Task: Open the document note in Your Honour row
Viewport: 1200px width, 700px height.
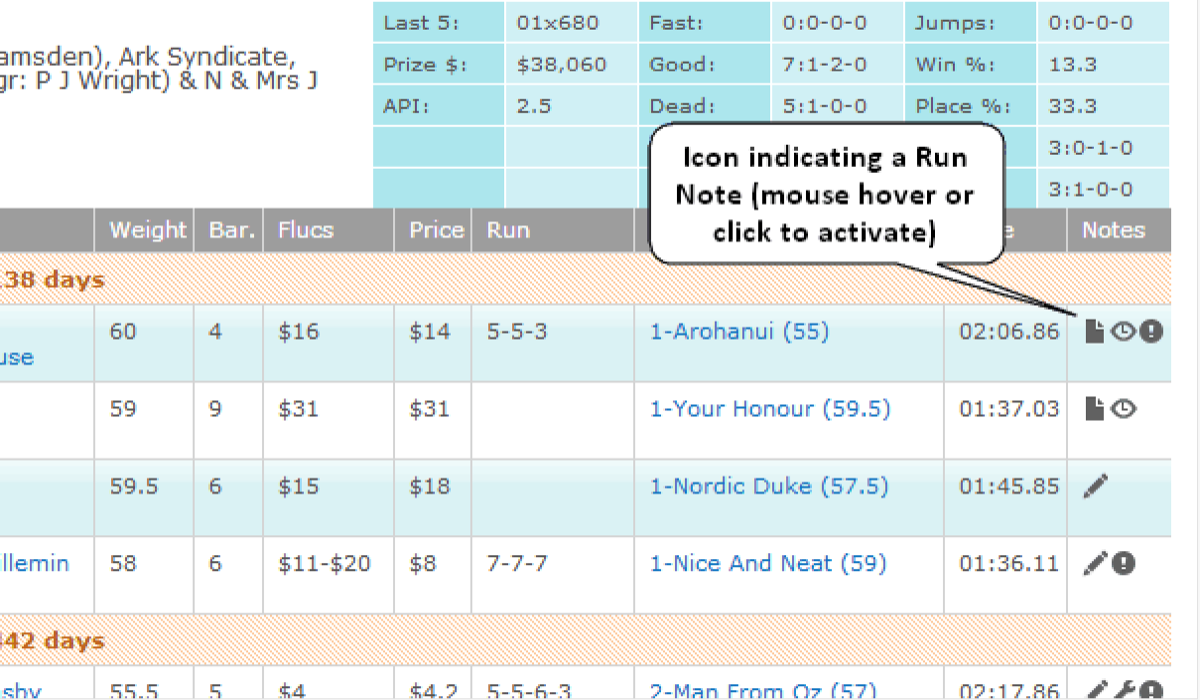Action: (1095, 409)
